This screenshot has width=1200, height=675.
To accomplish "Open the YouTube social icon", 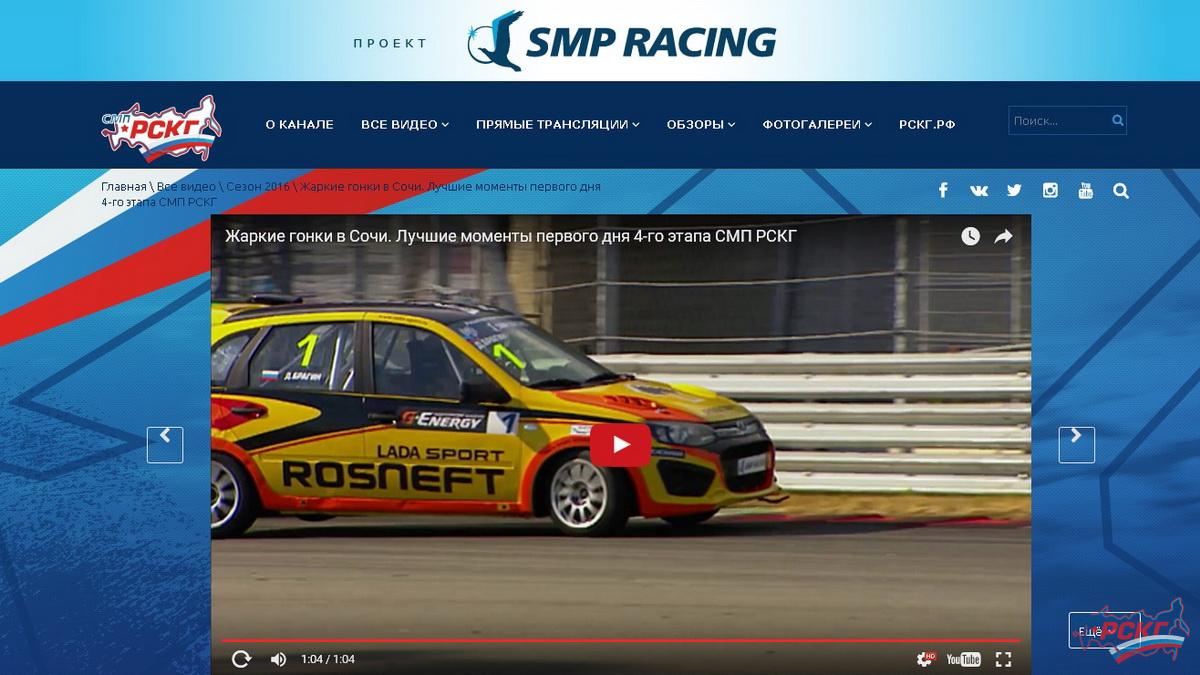I will [1085, 190].
